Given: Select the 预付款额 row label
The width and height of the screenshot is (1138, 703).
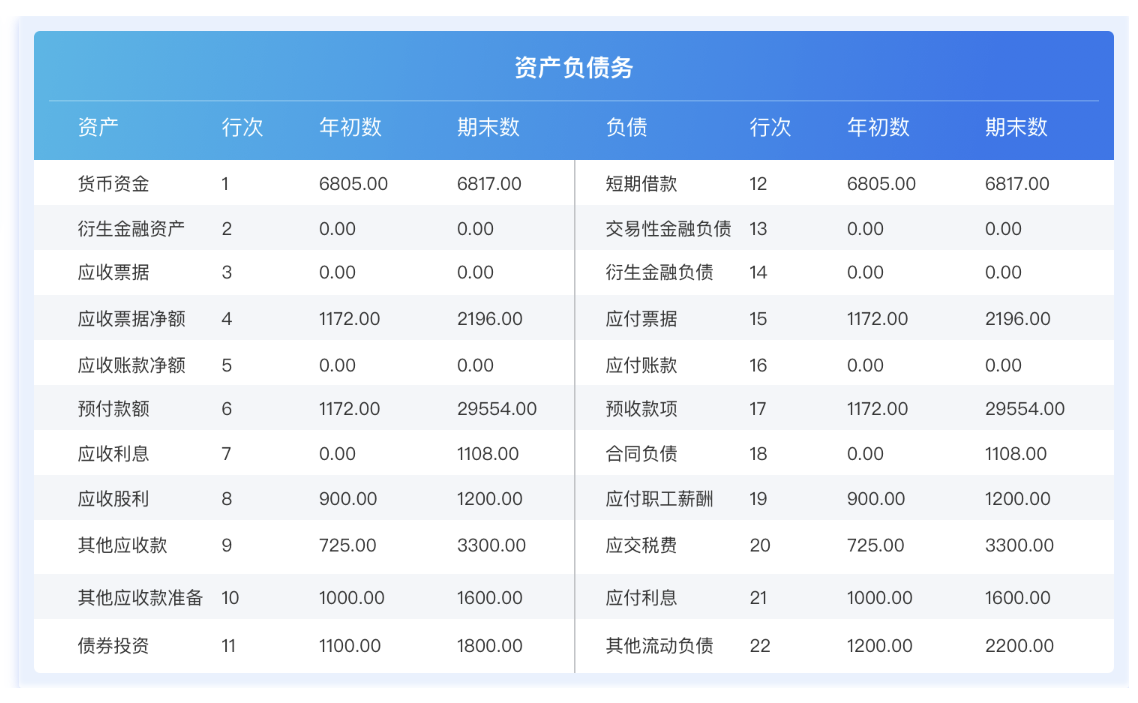Looking at the screenshot, I should coord(113,408).
